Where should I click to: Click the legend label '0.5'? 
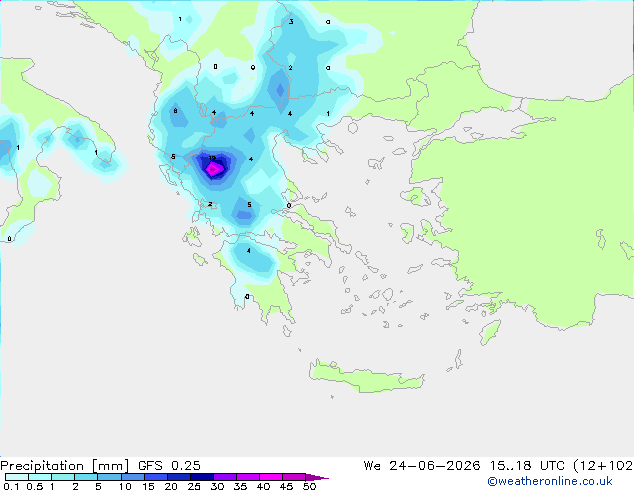pos(34,486)
